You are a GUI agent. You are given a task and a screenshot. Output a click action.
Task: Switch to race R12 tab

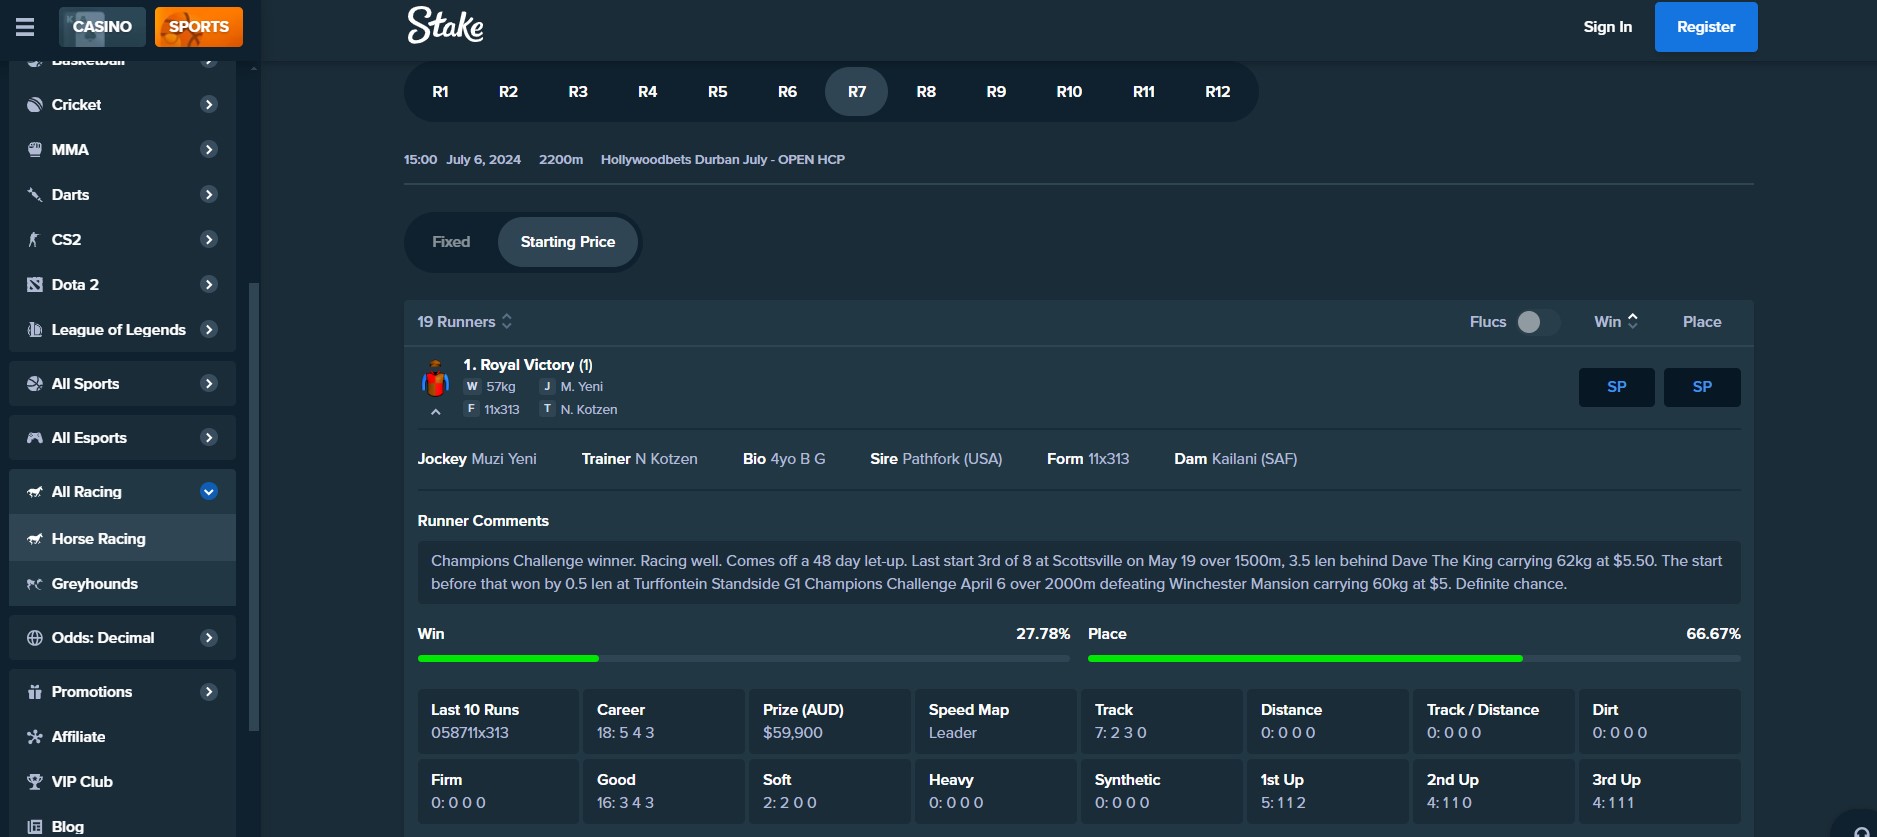point(1217,91)
